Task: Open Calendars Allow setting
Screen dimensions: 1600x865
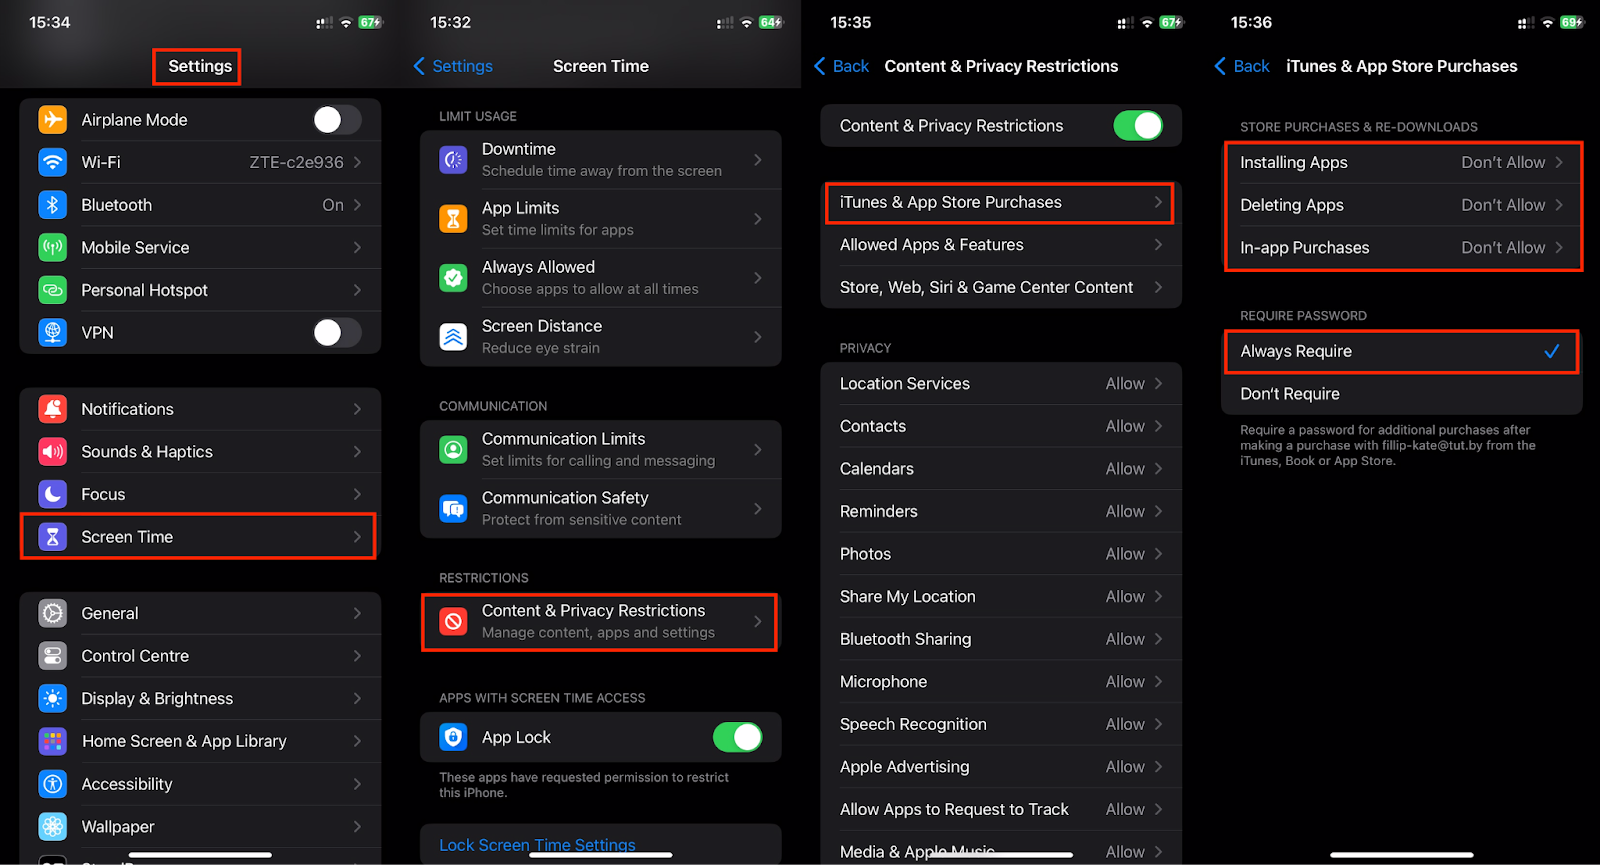Action: click(x=1001, y=468)
